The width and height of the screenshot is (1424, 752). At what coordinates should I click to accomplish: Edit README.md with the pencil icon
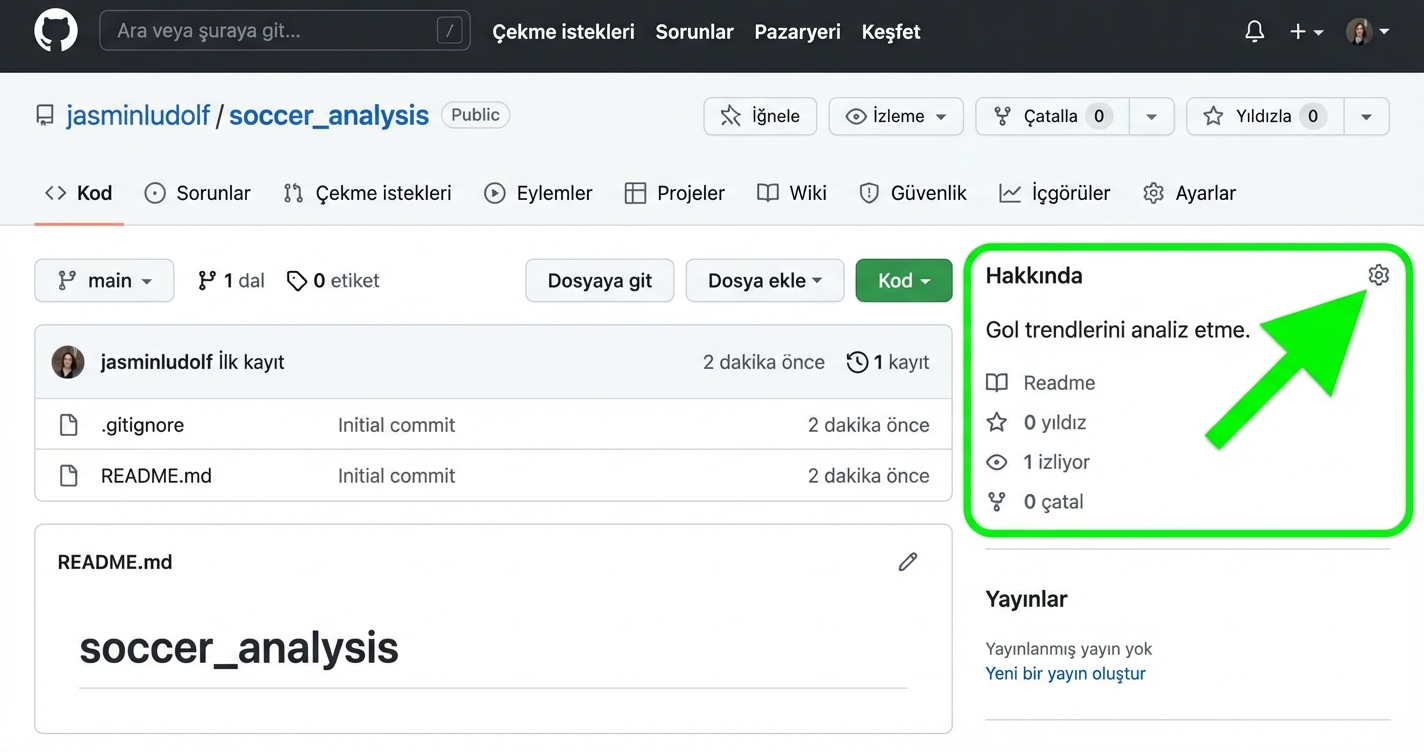pos(907,562)
